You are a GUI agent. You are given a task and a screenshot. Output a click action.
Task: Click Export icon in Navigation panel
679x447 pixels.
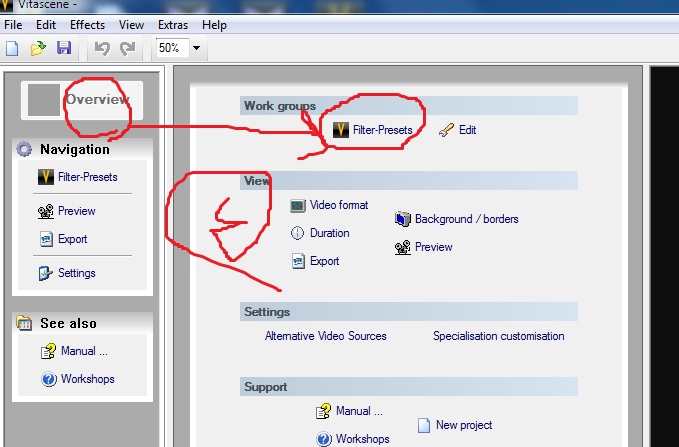(x=46, y=239)
